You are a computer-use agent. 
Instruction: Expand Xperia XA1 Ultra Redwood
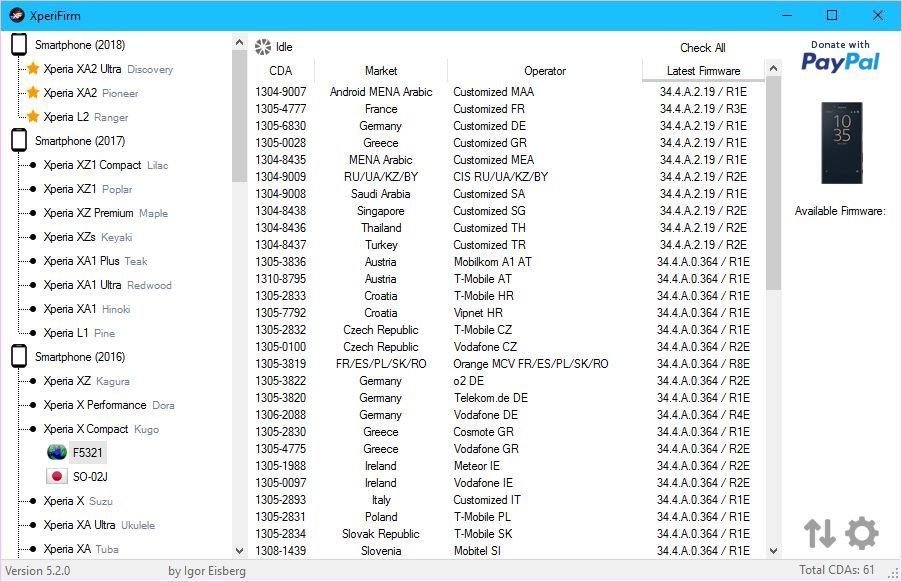[108, 285]
